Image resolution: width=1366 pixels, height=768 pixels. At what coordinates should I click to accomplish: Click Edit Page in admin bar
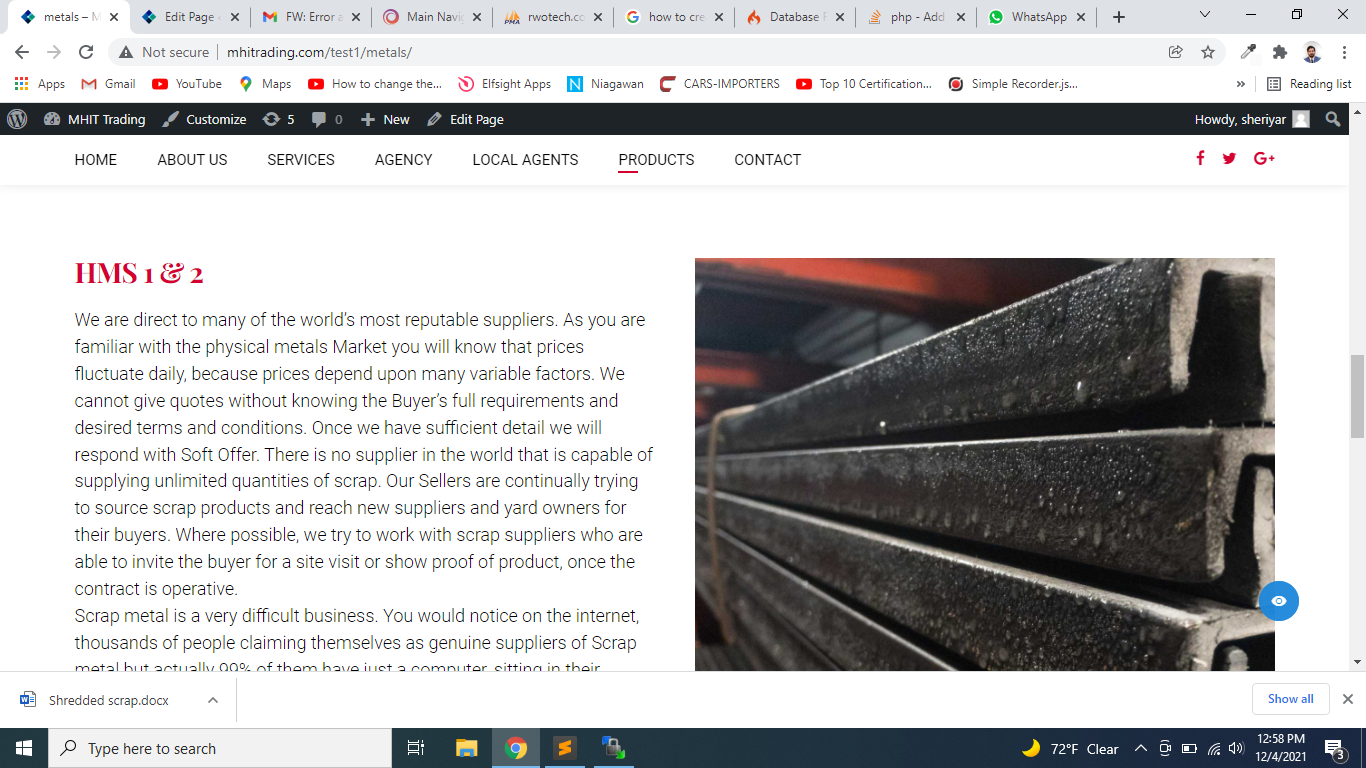pyautogui.click(x=465, y=119)
